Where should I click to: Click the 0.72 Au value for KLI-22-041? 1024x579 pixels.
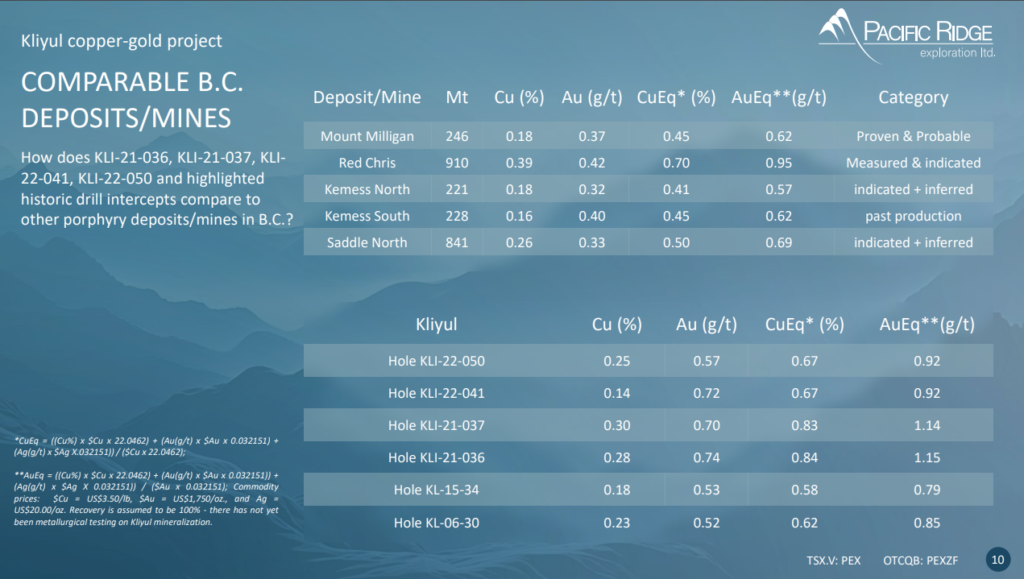(x=706, y=393)
